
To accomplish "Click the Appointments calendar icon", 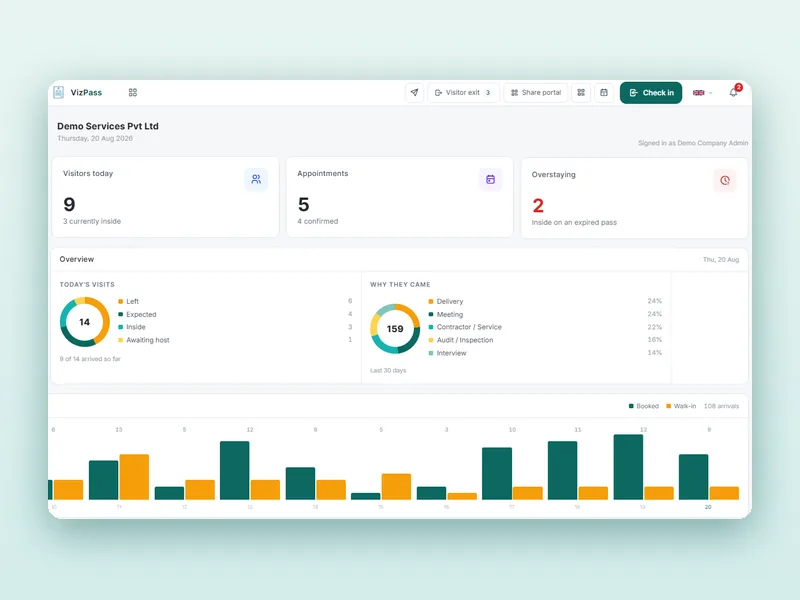I will point(490,179).
